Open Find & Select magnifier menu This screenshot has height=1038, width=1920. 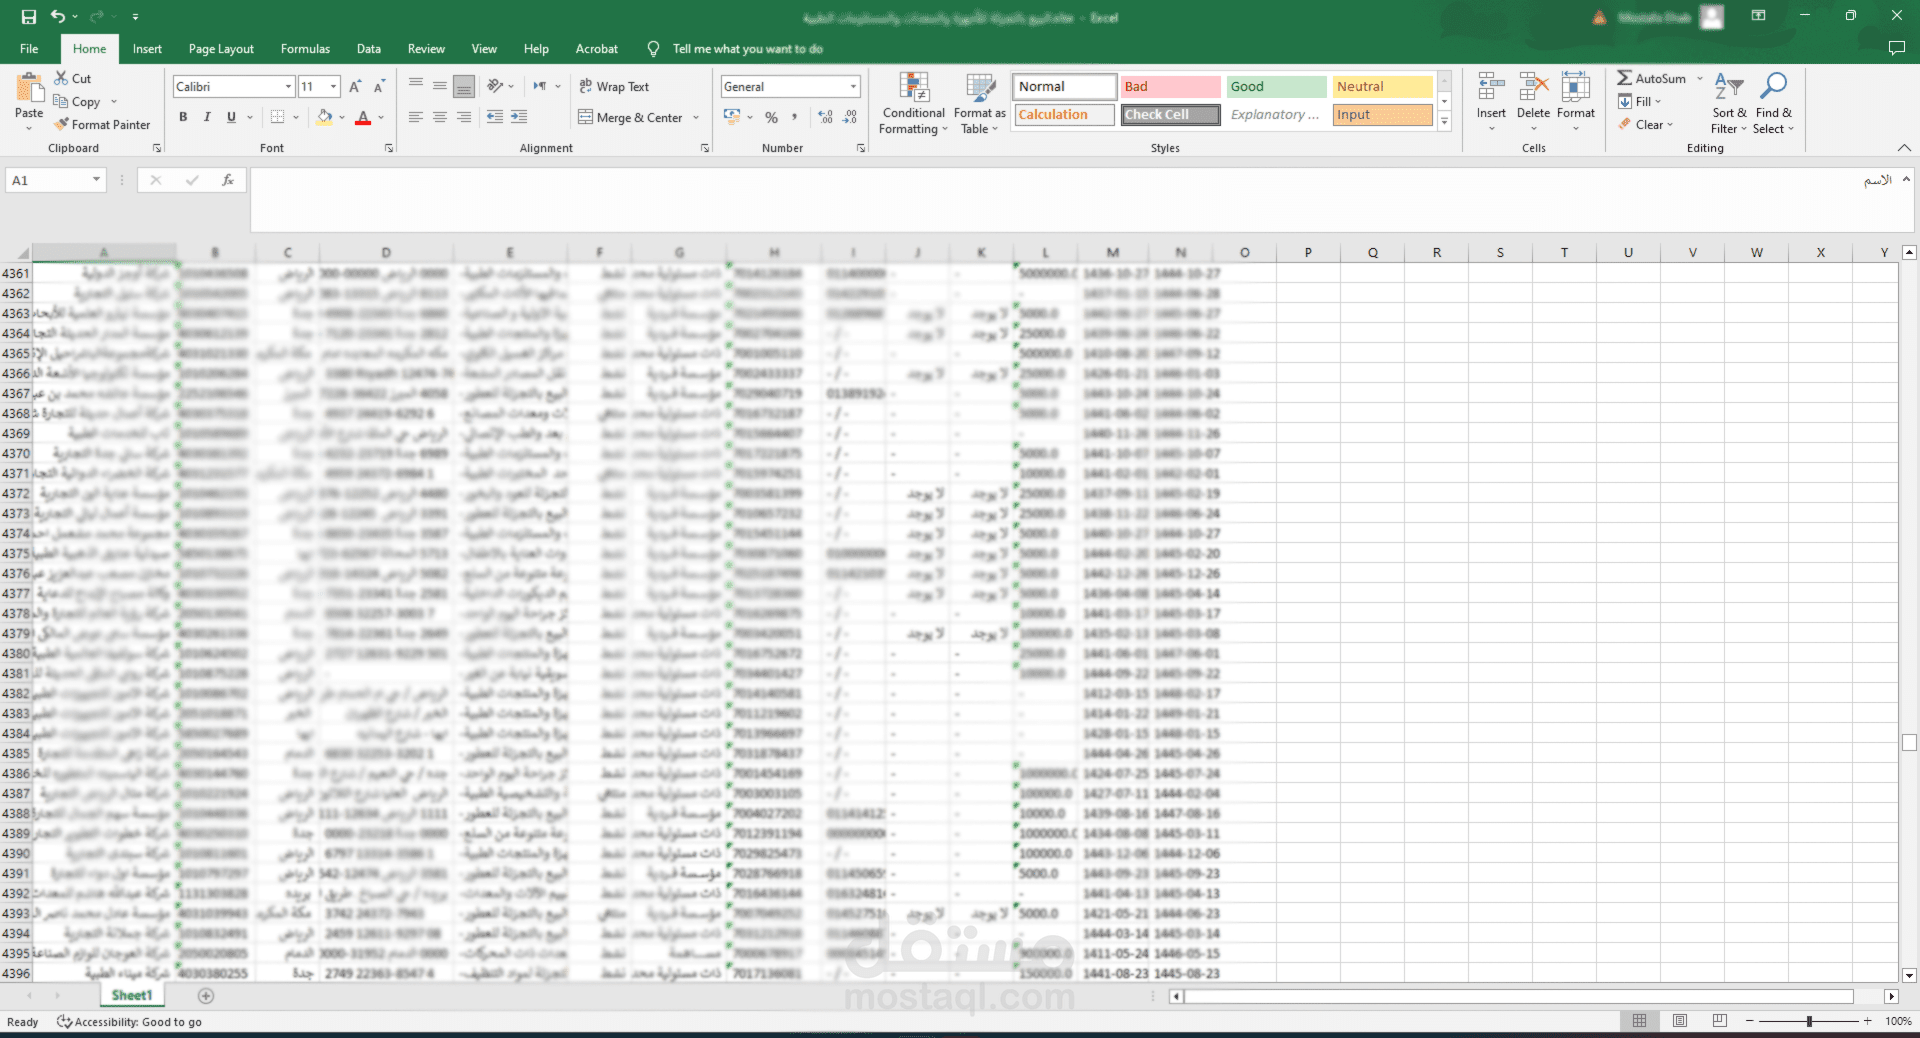coord(1774,103)
